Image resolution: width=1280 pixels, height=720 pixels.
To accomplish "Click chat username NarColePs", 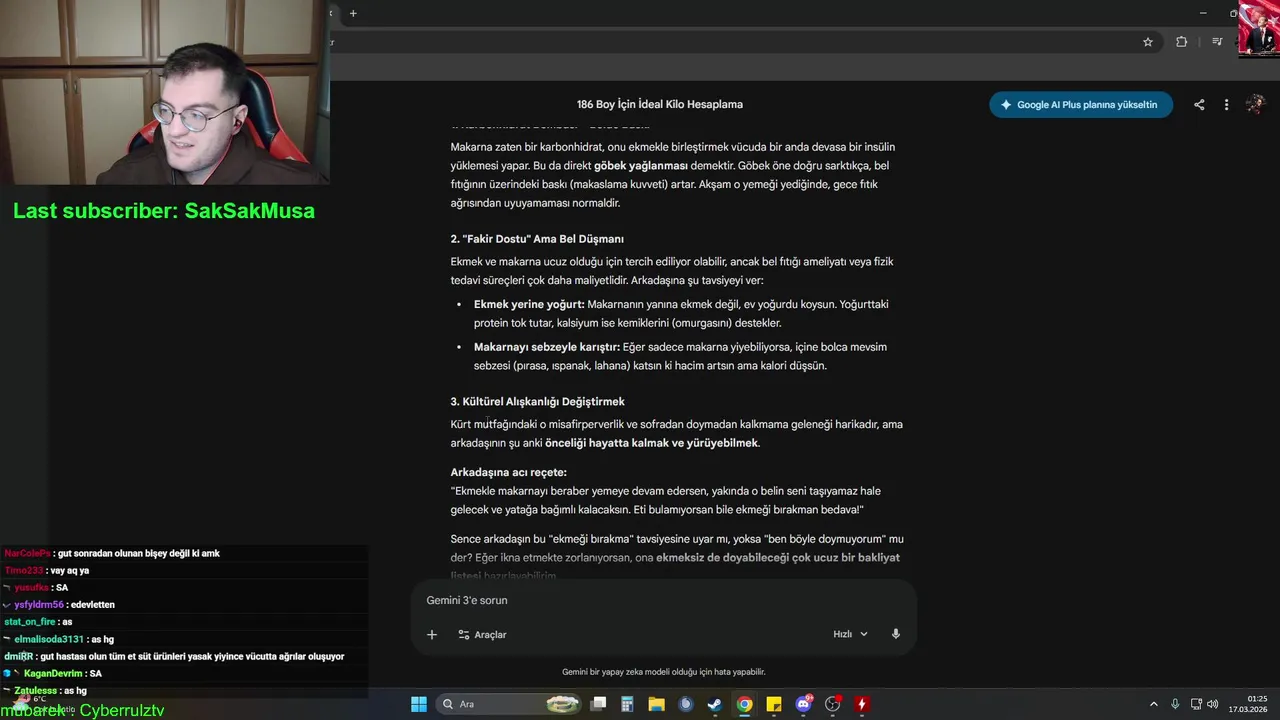I will (x=27, y=553).
